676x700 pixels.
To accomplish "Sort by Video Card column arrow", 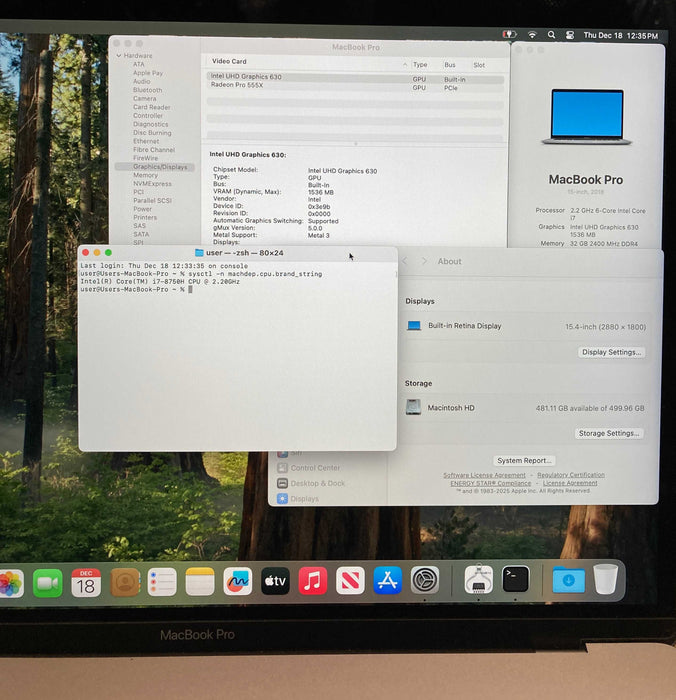I will [405, 65].
